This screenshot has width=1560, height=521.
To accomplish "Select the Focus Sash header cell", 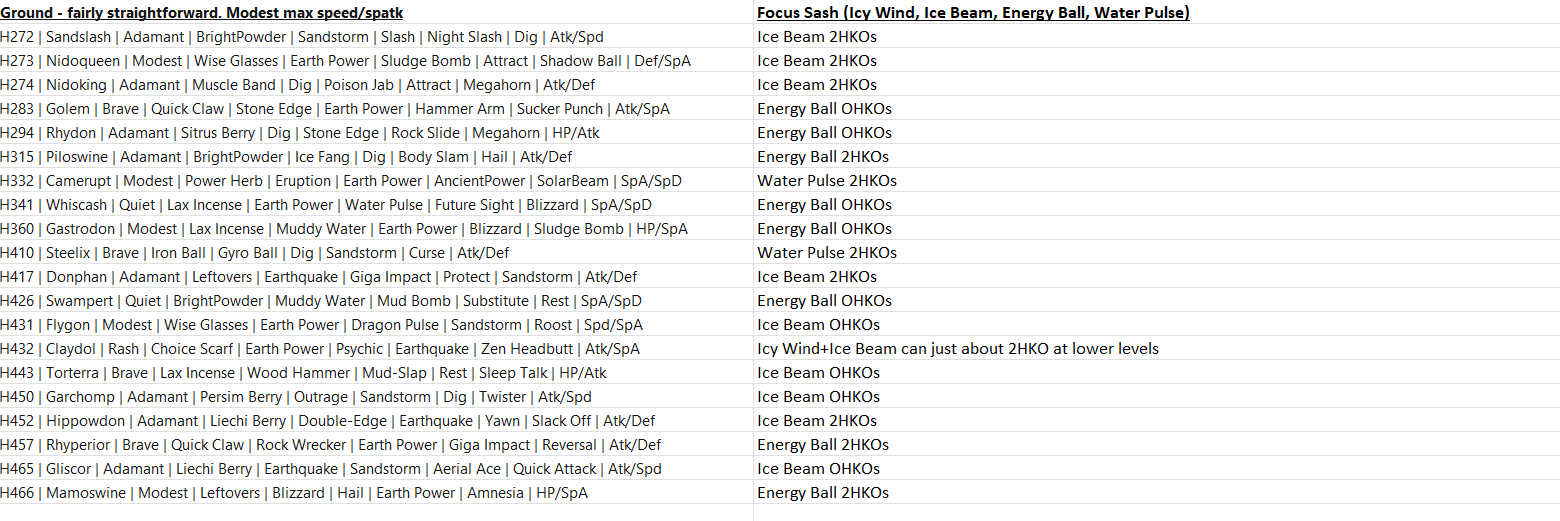I will click(1157, 12).
